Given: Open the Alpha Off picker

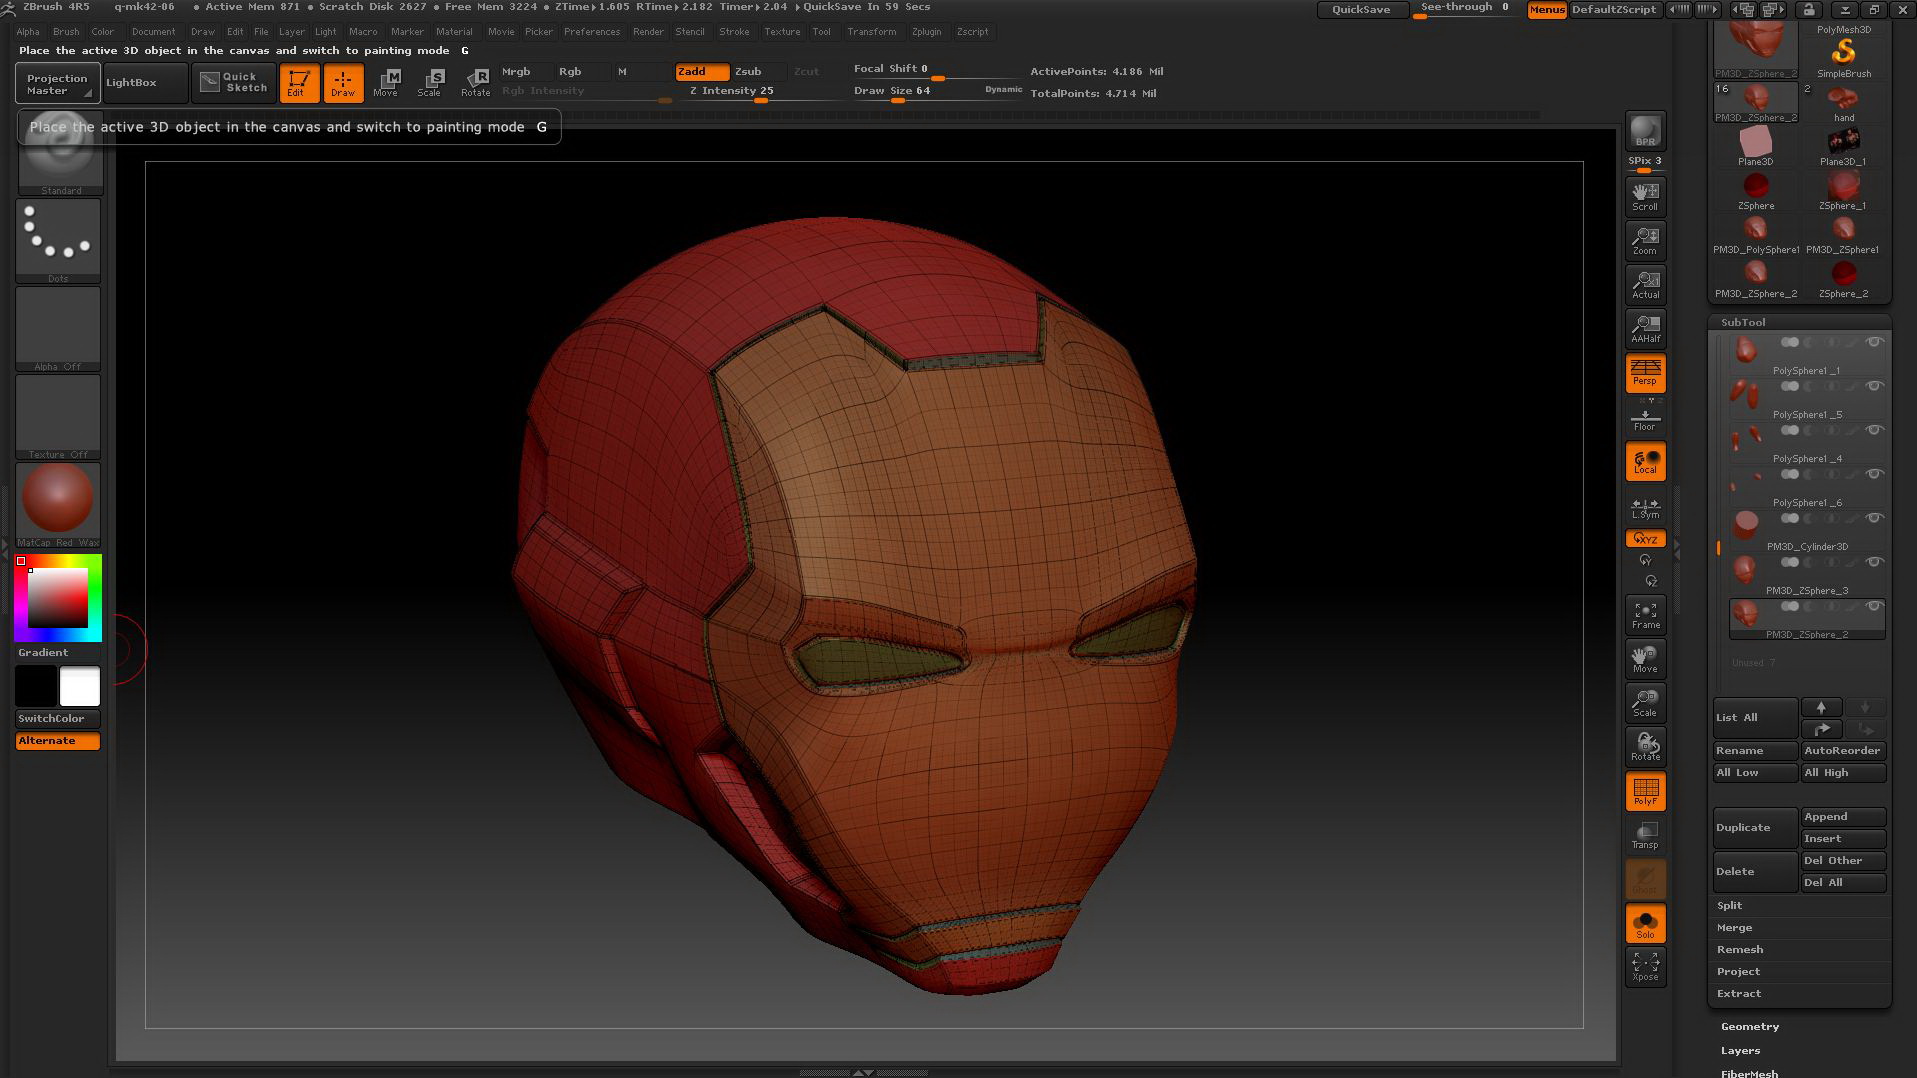Looking at the screenshot, I should (x=58, y=329).
